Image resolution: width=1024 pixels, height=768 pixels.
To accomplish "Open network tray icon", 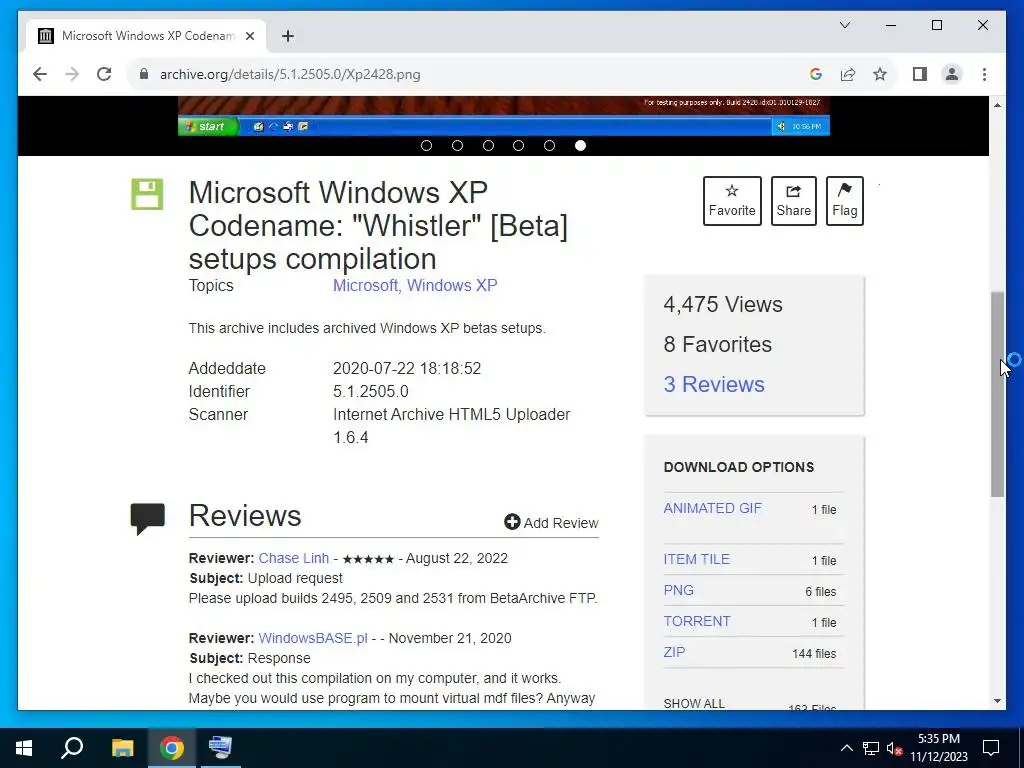I will click(x=871, y=748).
